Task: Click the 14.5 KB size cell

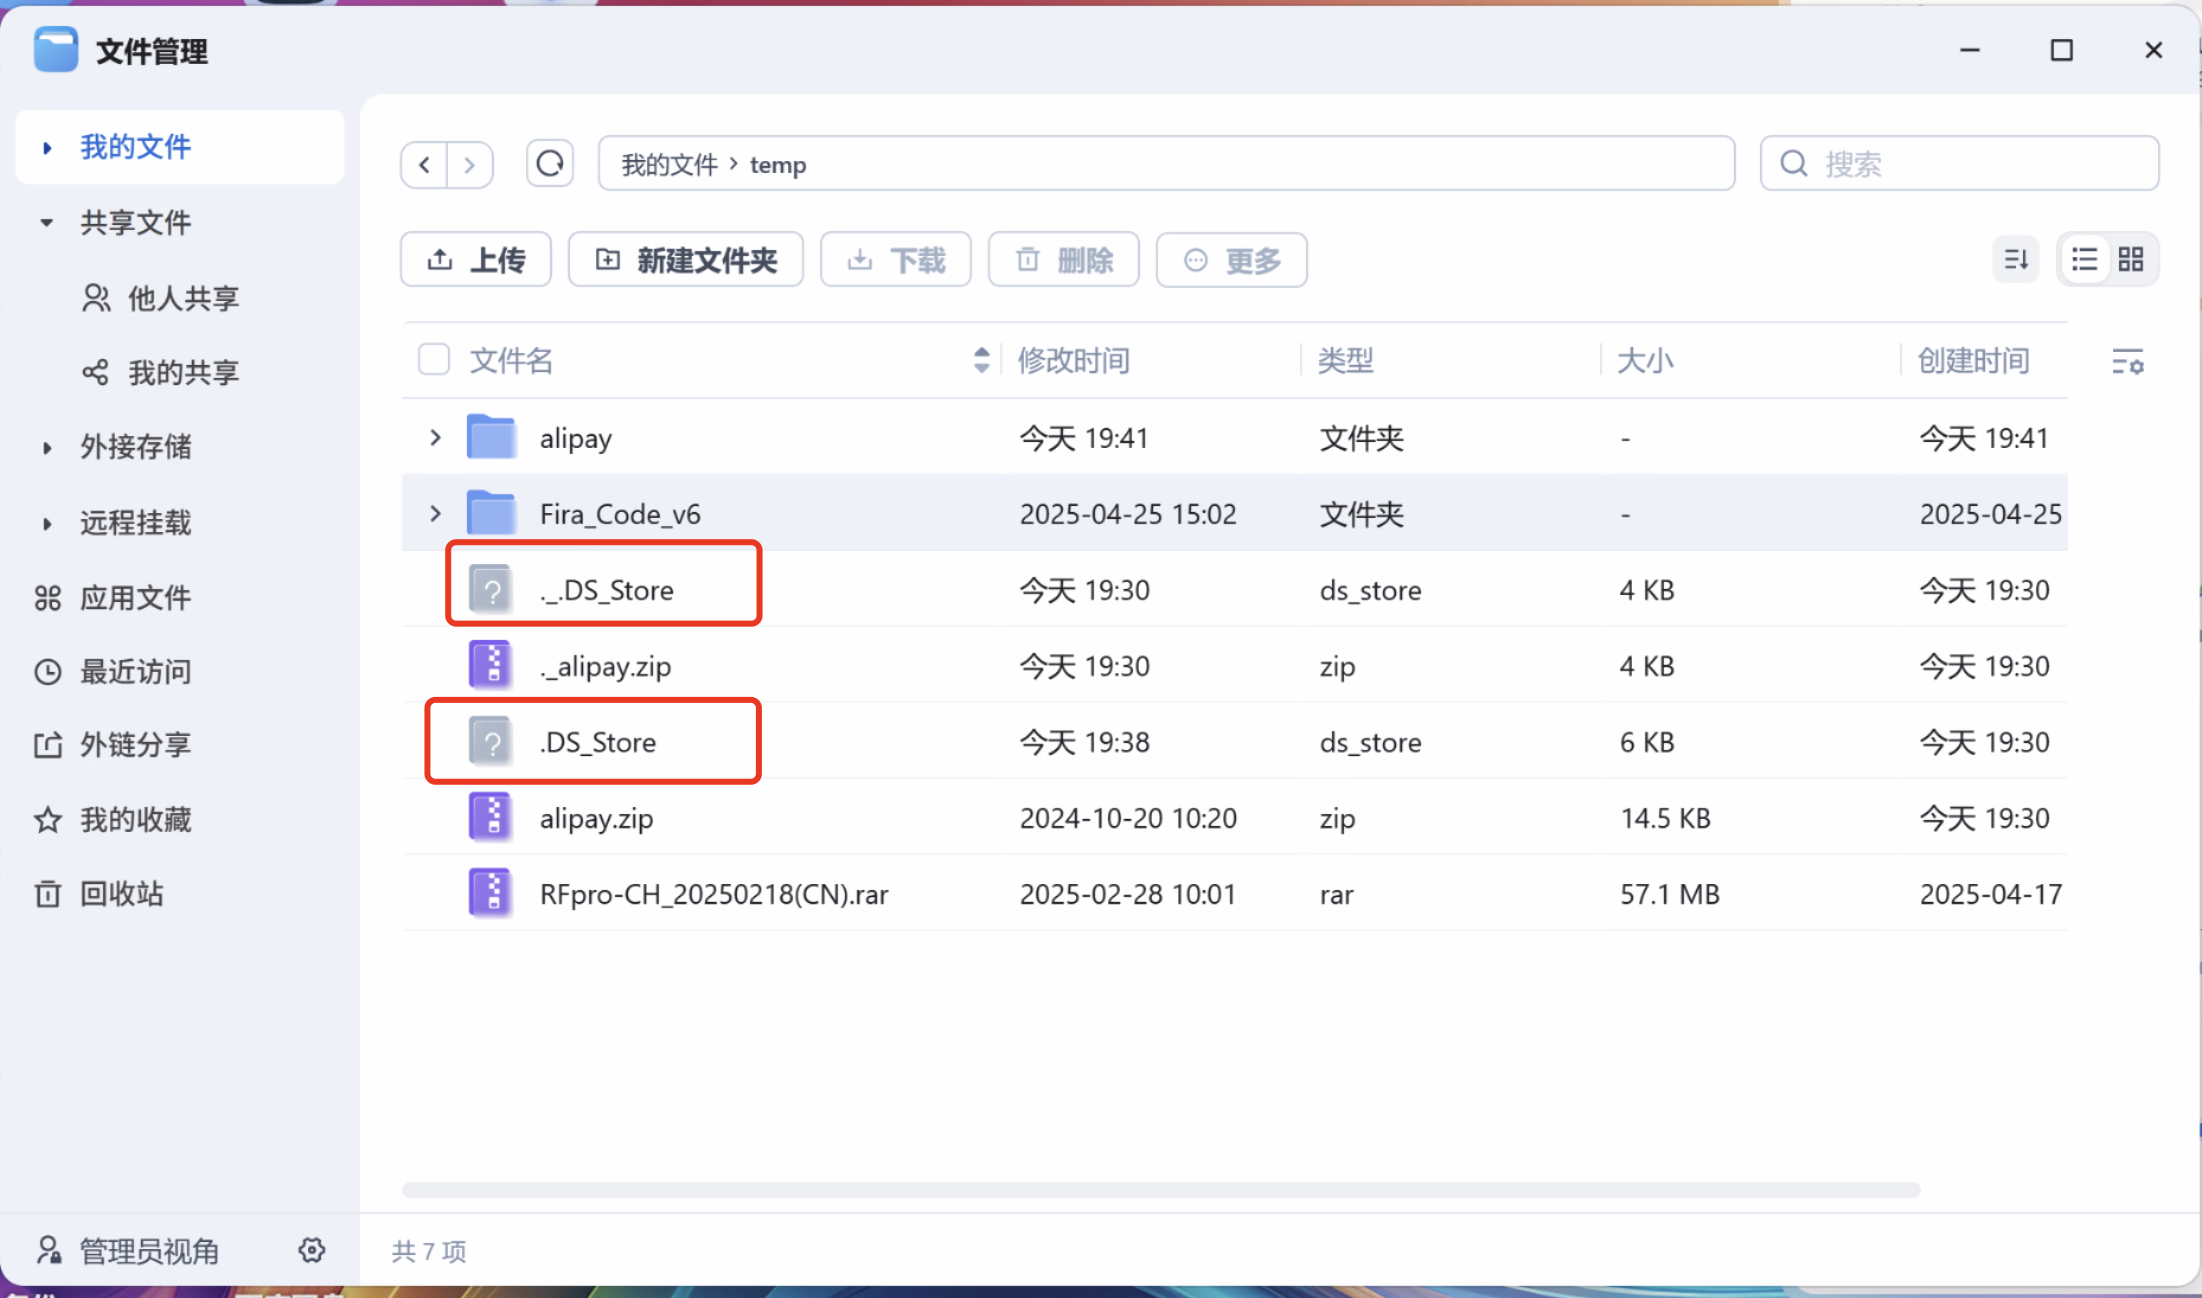Action: [1665, 818]
